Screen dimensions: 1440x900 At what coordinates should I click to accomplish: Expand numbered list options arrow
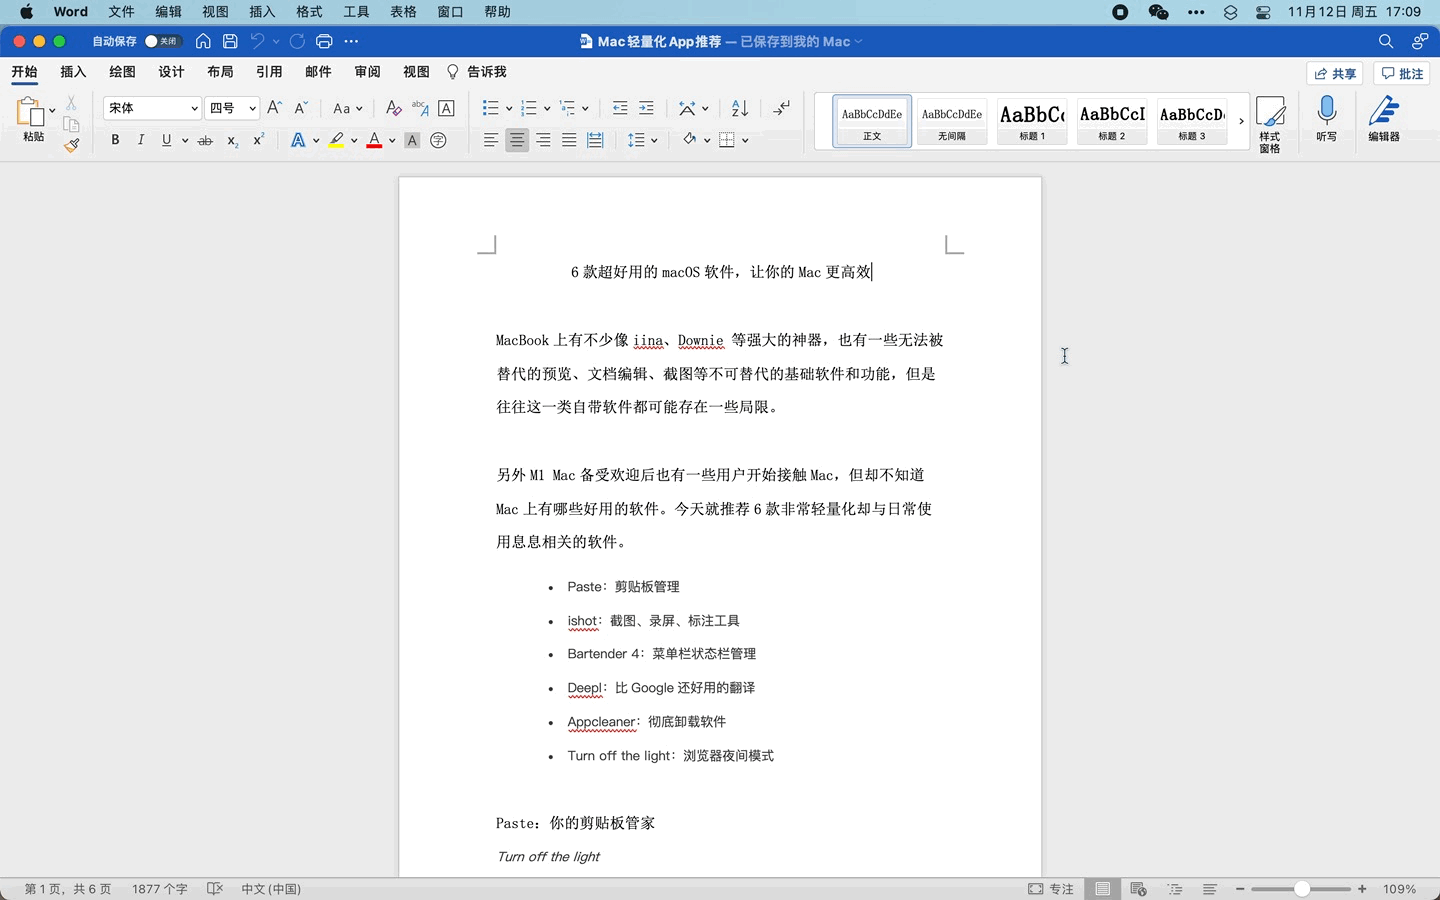point(547,108)
